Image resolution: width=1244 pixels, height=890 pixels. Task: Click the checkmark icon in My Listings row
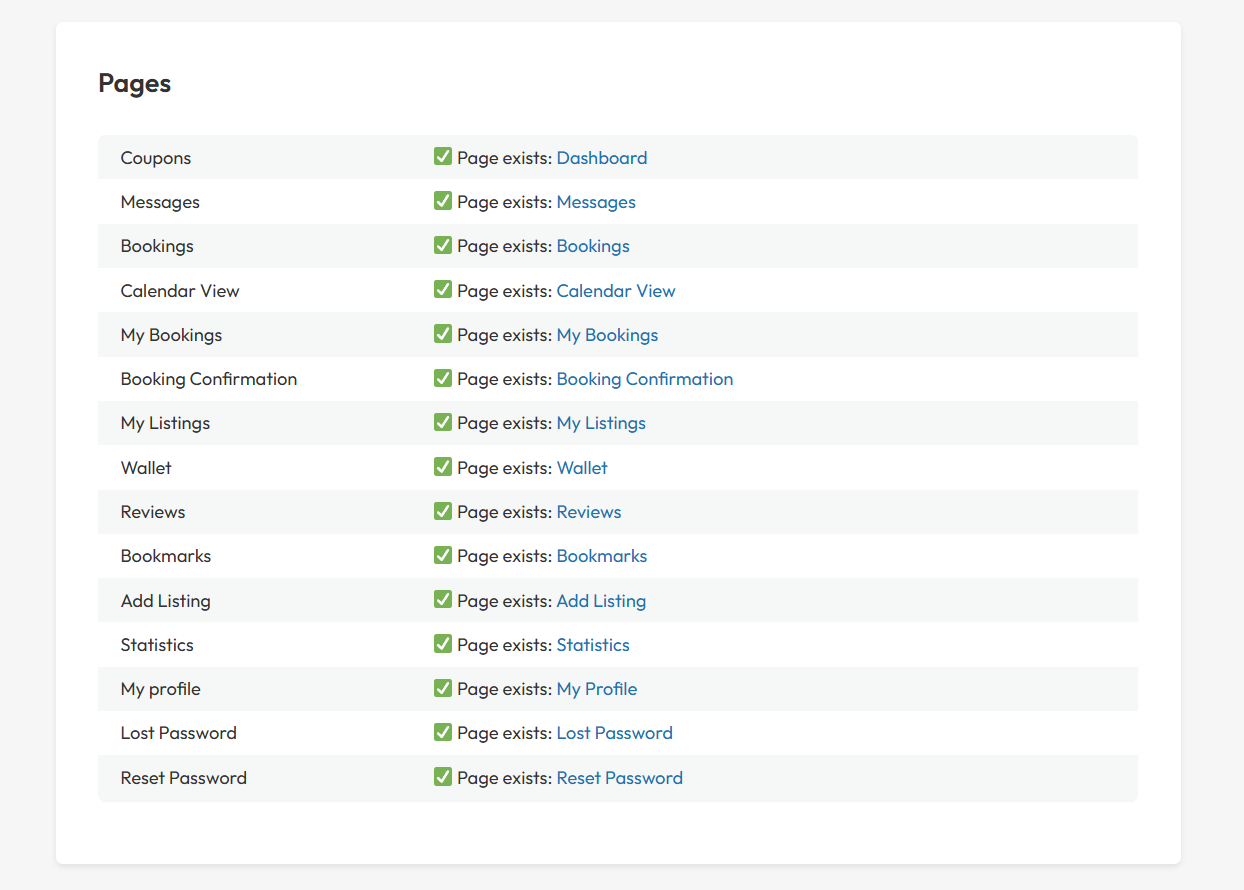443,422
